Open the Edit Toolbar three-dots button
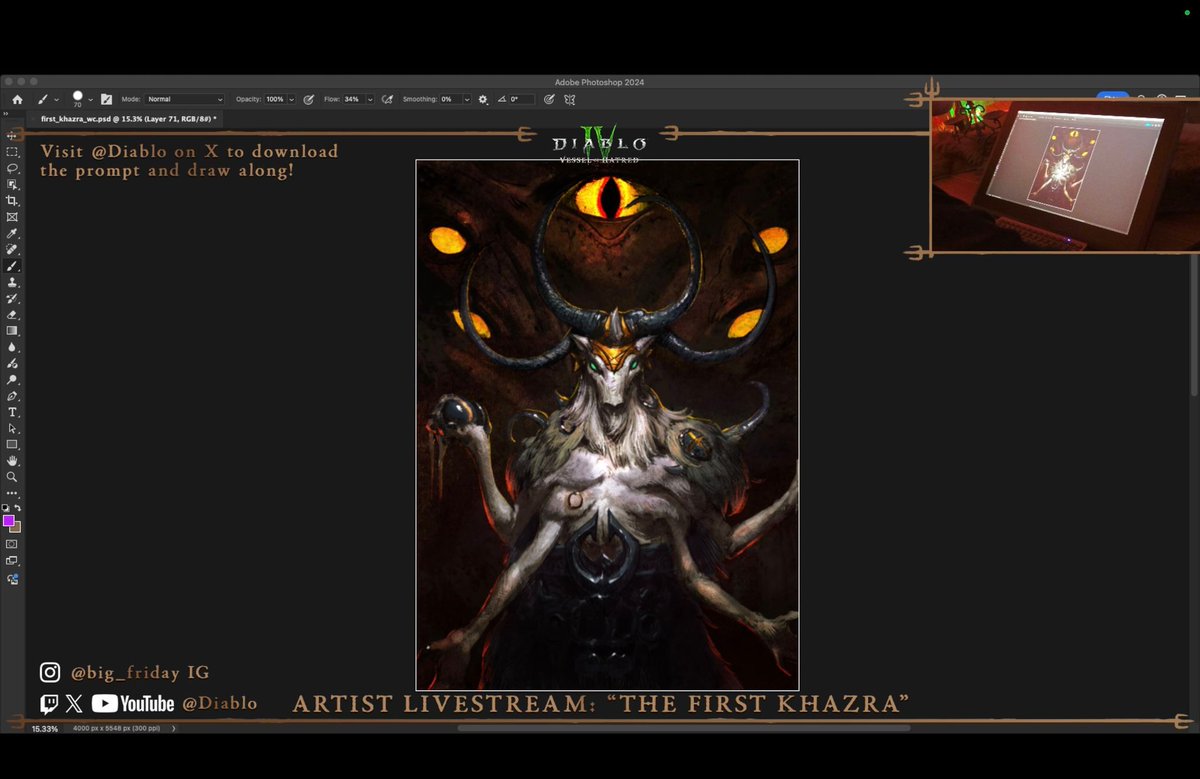The image size is (1200, 779). [x=12, y=493]
